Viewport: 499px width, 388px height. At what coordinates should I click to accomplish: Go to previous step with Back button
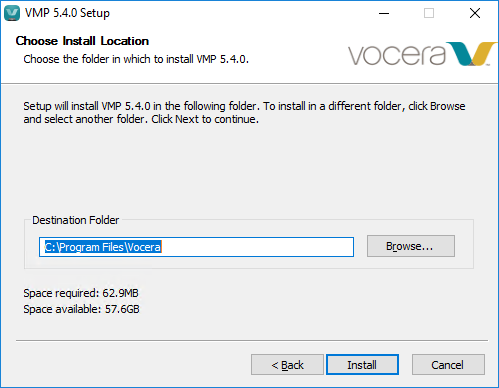point(287,365)
